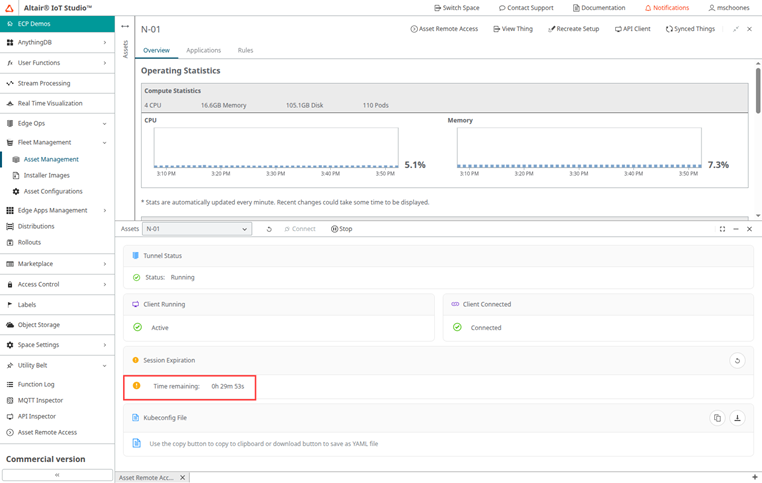Collapse the left sidebar with double chevron
762x483 pixels.
(56, 475)
